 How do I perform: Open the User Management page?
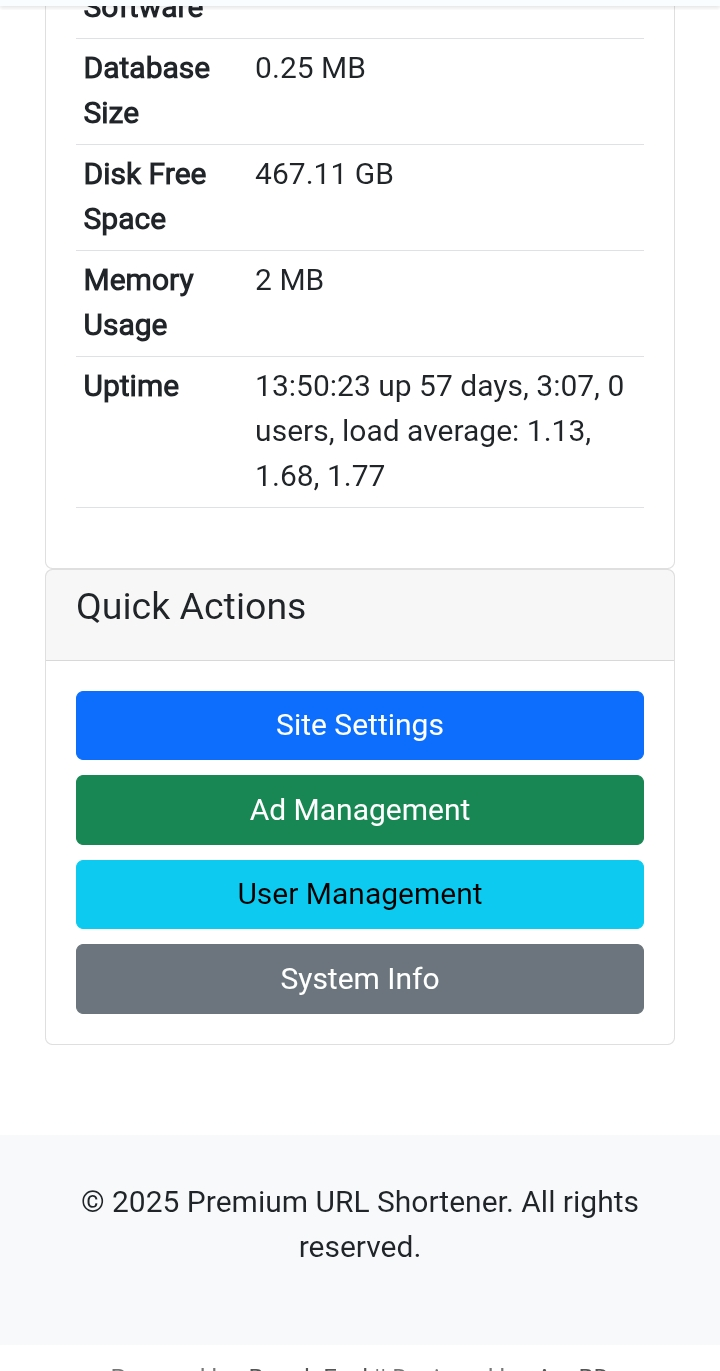360,894
